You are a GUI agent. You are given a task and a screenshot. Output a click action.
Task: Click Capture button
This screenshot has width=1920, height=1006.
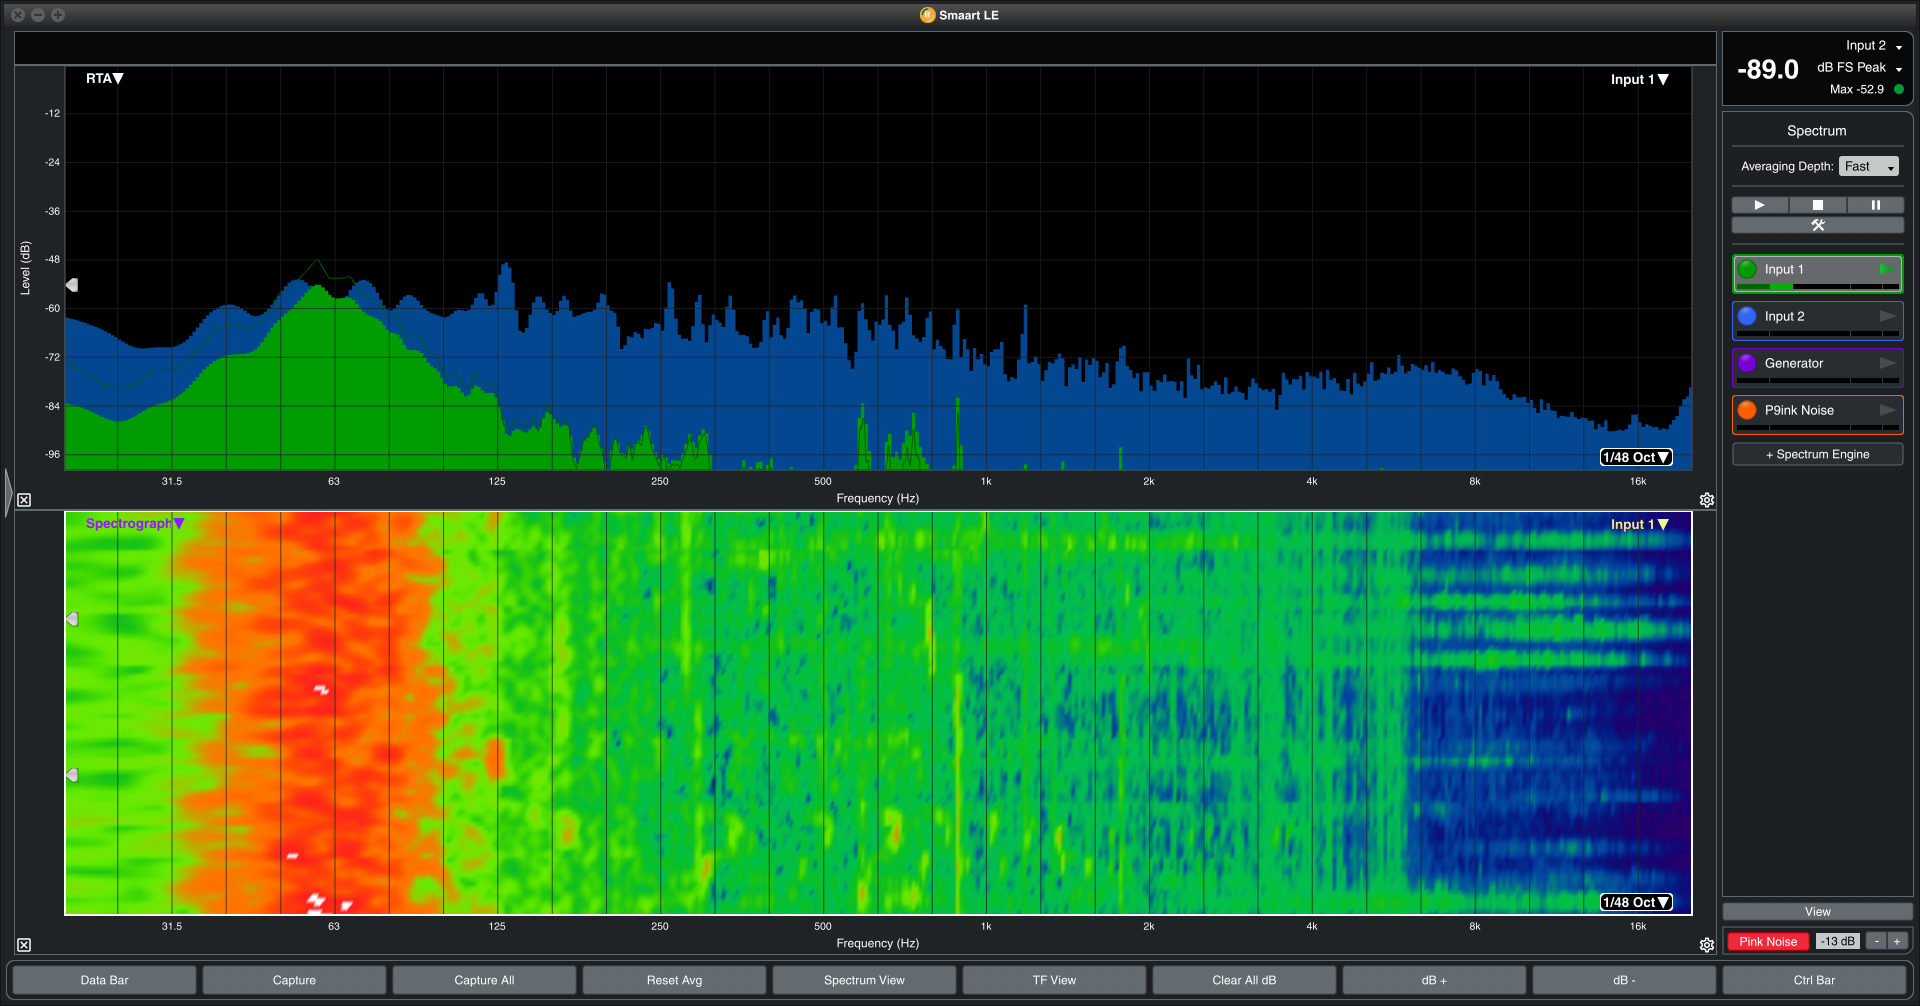click(294, 980)
